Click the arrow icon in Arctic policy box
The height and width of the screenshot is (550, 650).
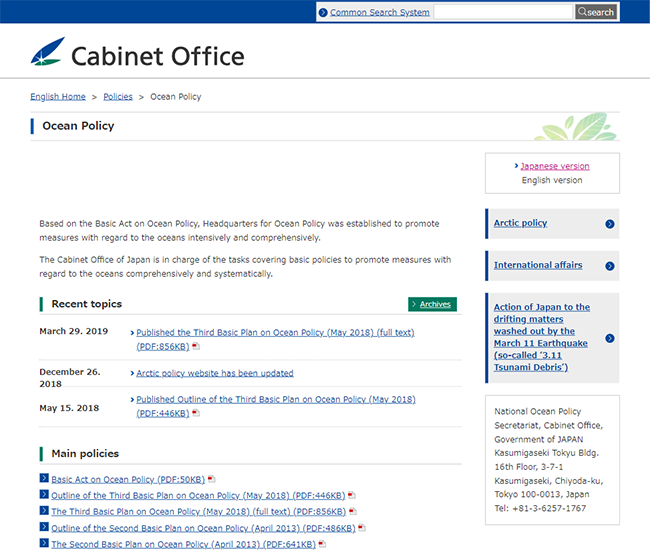coord(609,224)
